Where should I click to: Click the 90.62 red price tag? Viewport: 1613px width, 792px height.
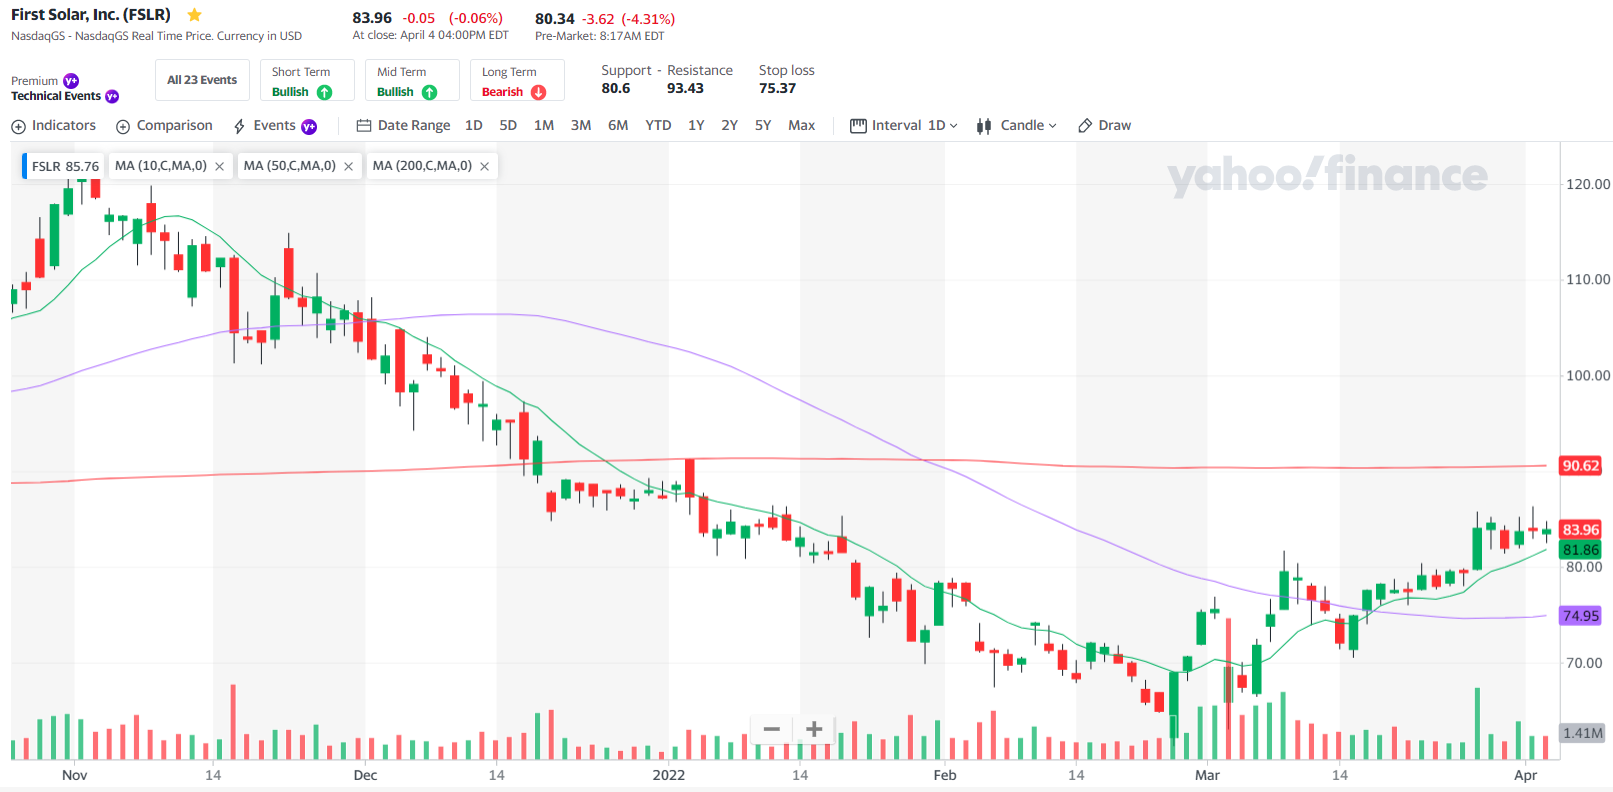[x=1581, y=466]
